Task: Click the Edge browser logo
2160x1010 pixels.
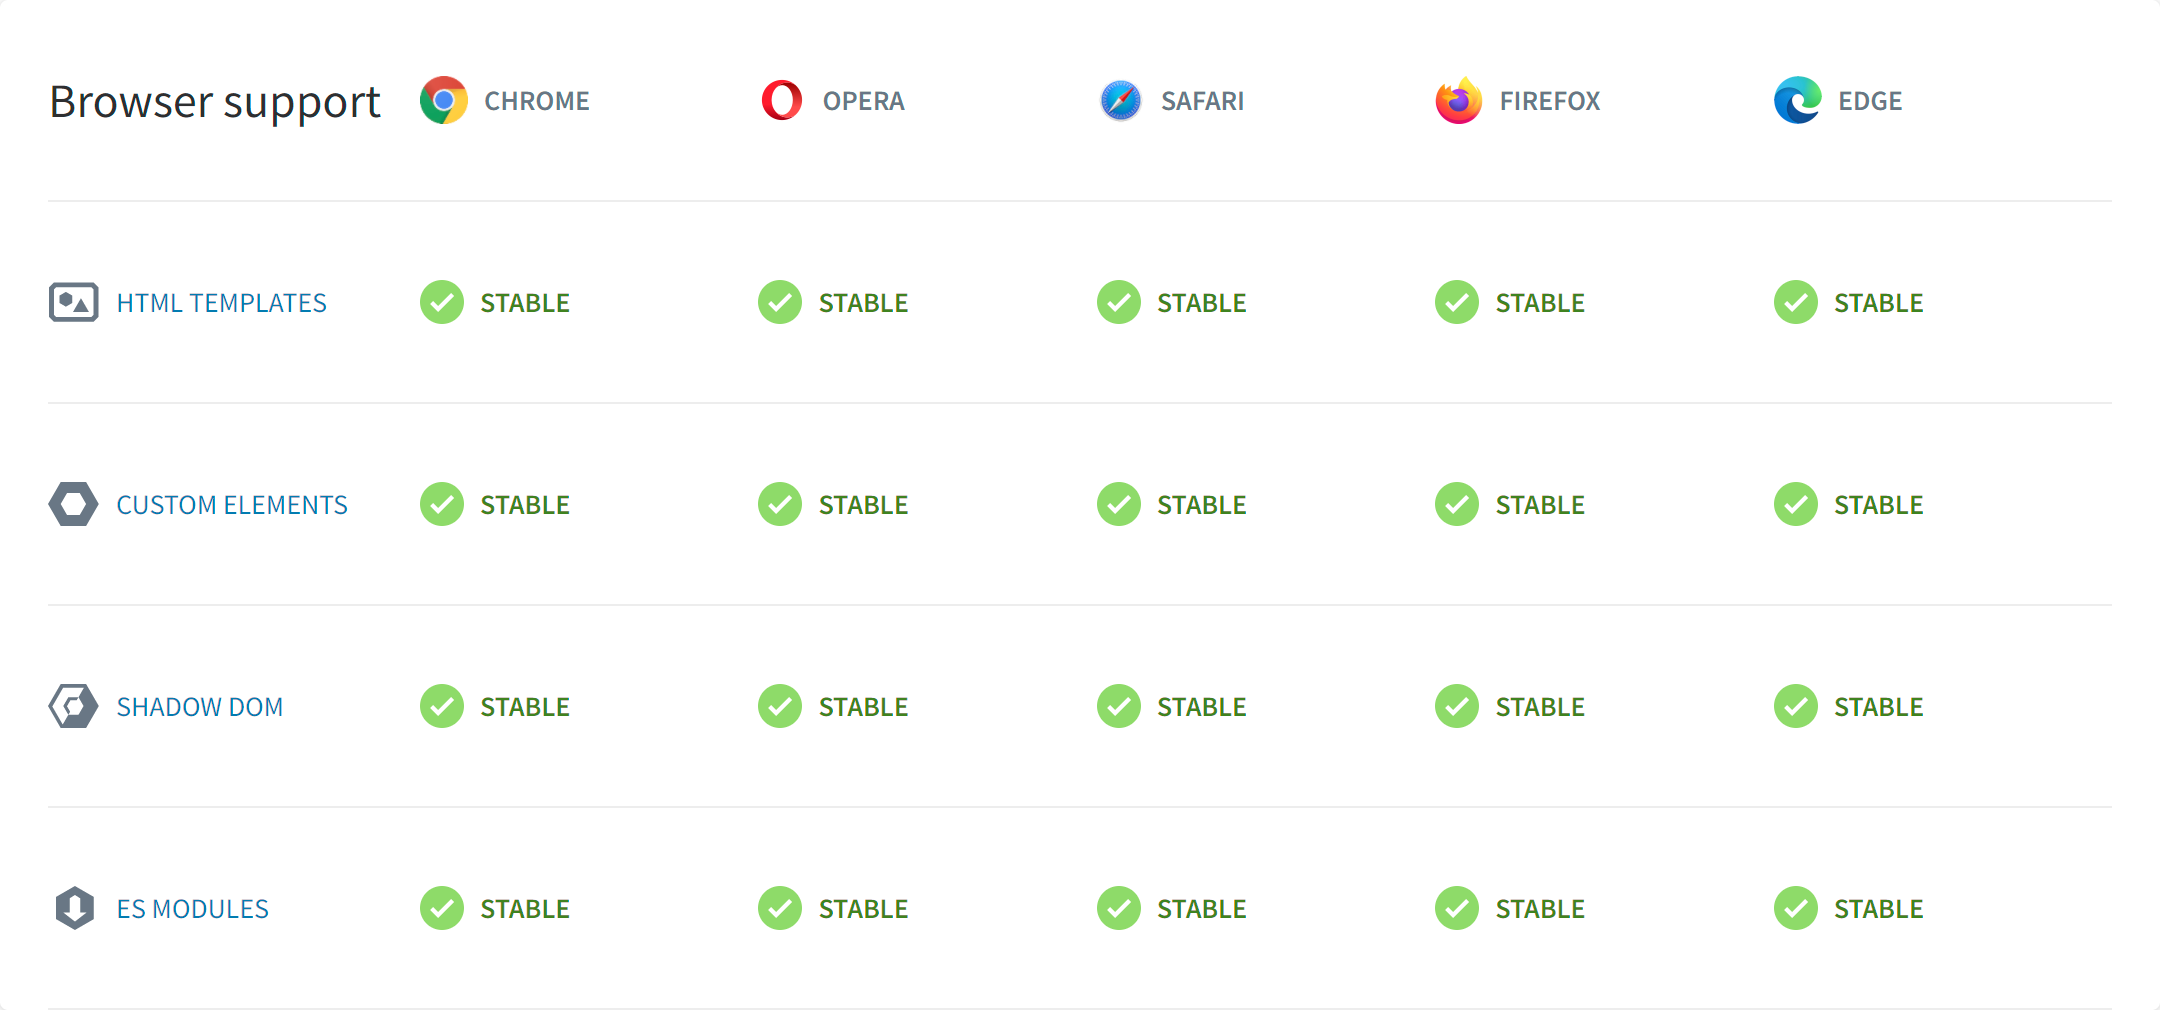Action: click(1797, 101)
